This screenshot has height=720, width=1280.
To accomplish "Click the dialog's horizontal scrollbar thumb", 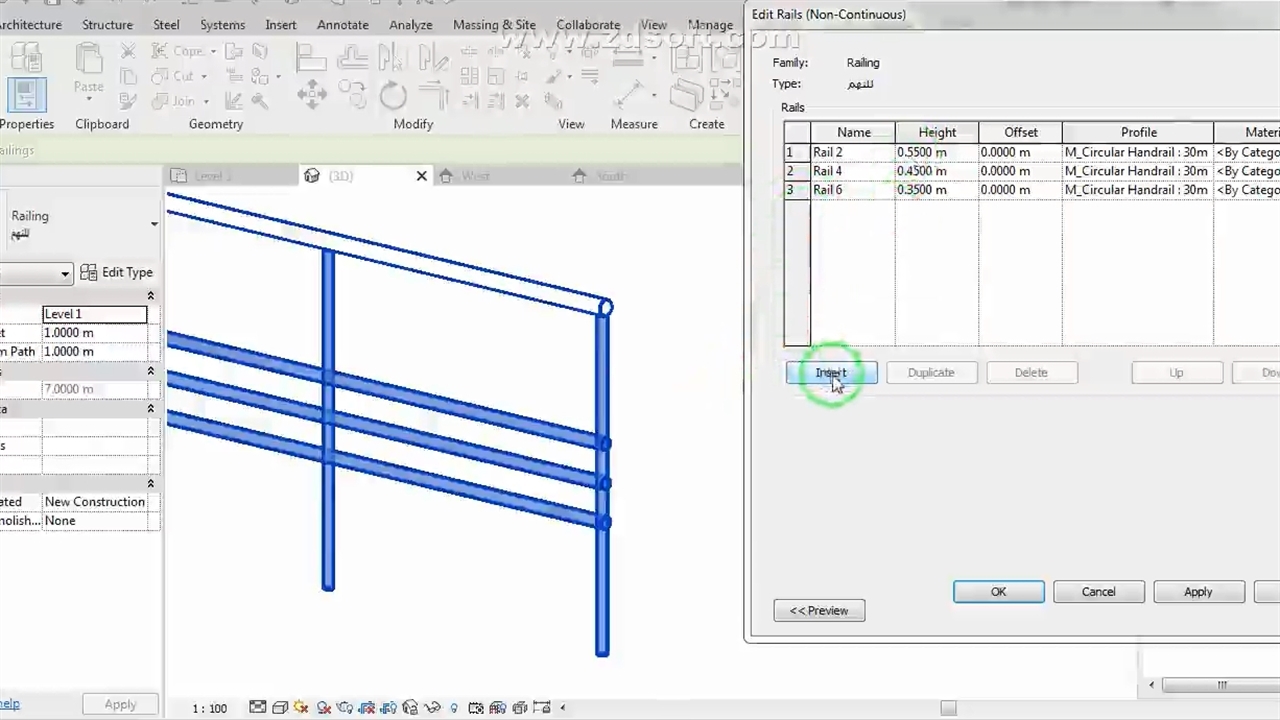I will pos(1221,685).
